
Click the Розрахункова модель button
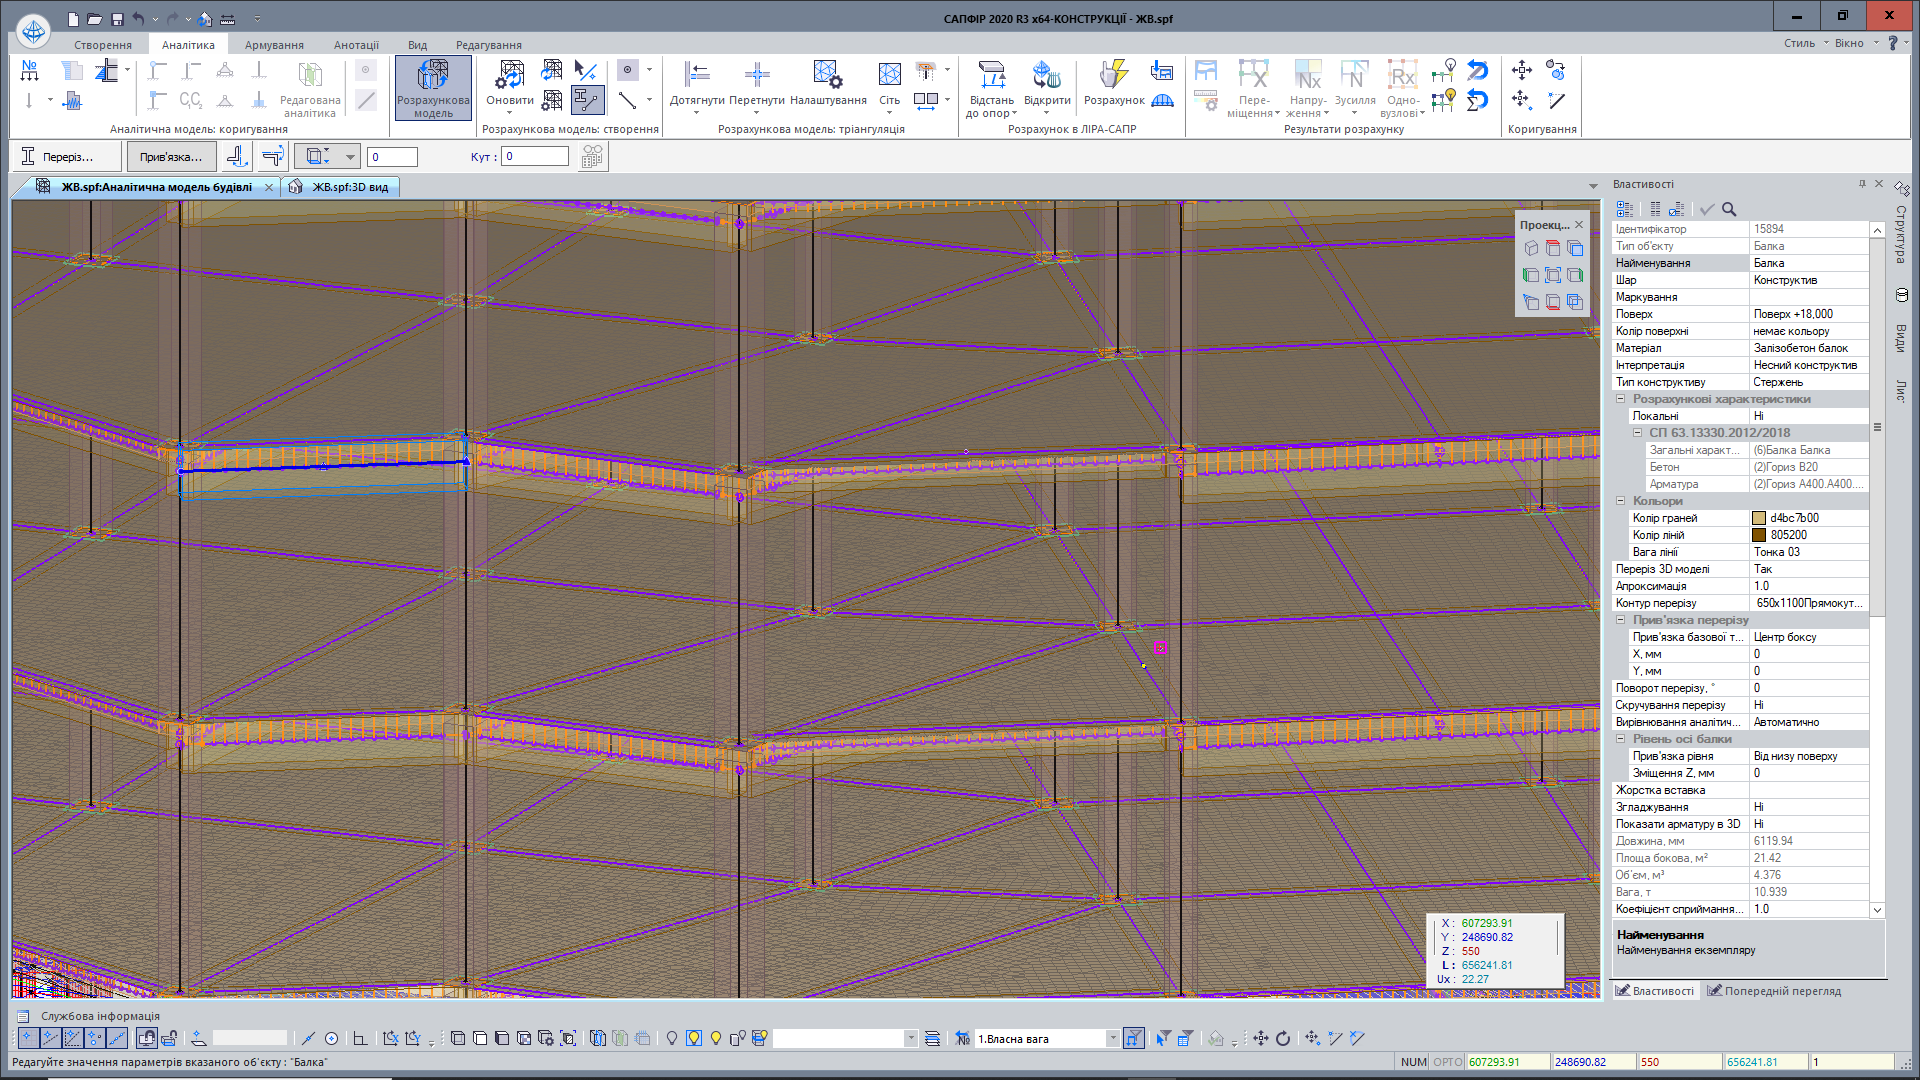(x=433, y=88)
